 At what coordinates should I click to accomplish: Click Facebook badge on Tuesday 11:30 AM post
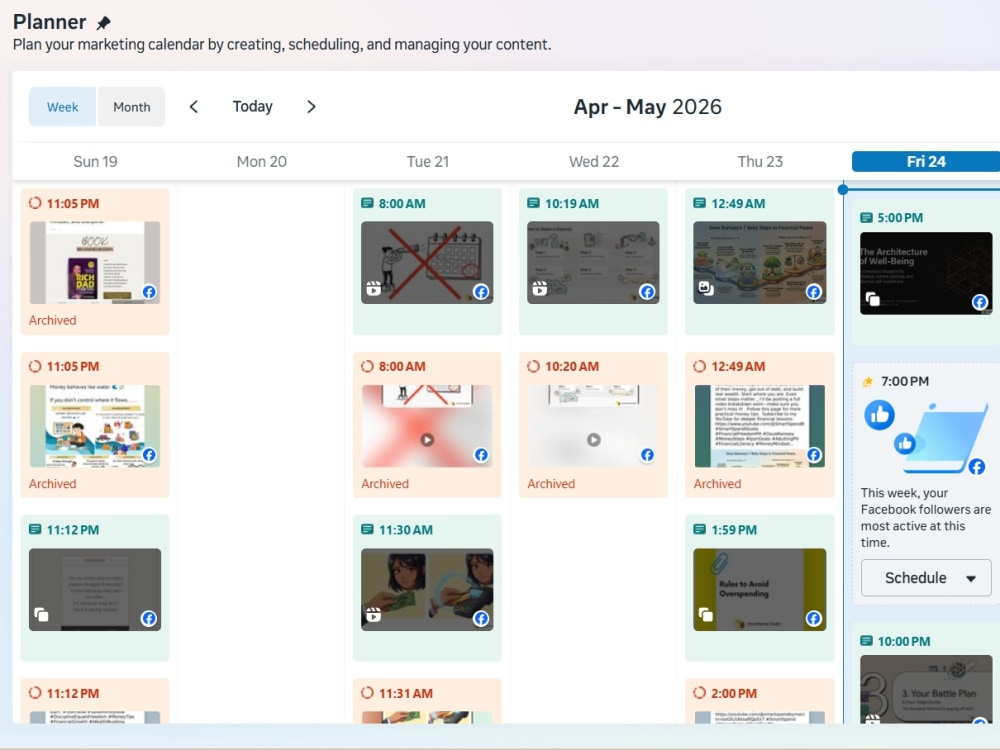481,619
